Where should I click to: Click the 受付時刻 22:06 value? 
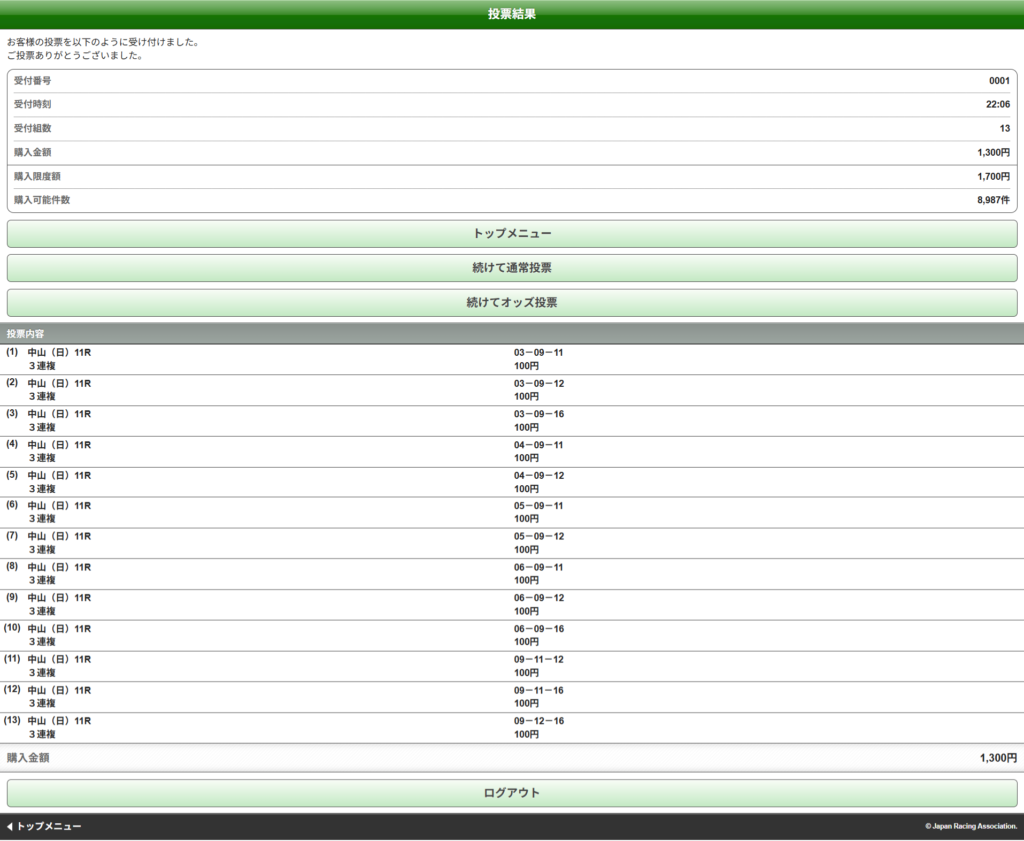[x=997, y=105]
